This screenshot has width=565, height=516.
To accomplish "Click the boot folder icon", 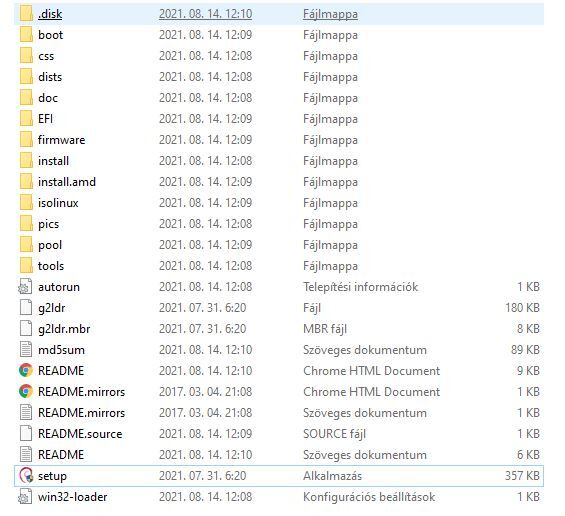I will pos(26,35).
